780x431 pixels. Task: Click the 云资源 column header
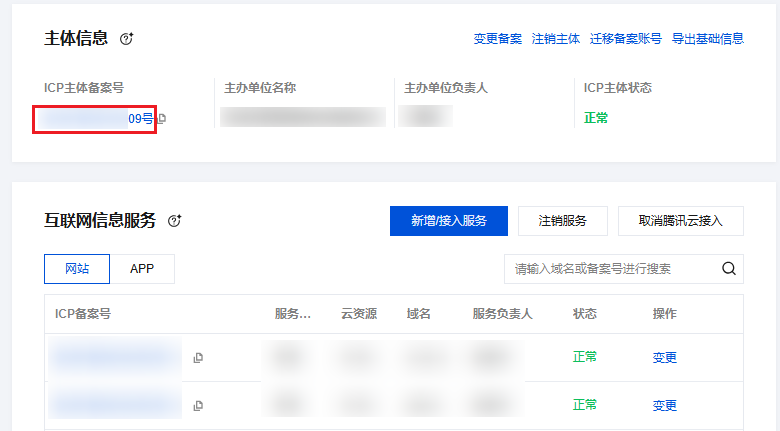point(359,314)
